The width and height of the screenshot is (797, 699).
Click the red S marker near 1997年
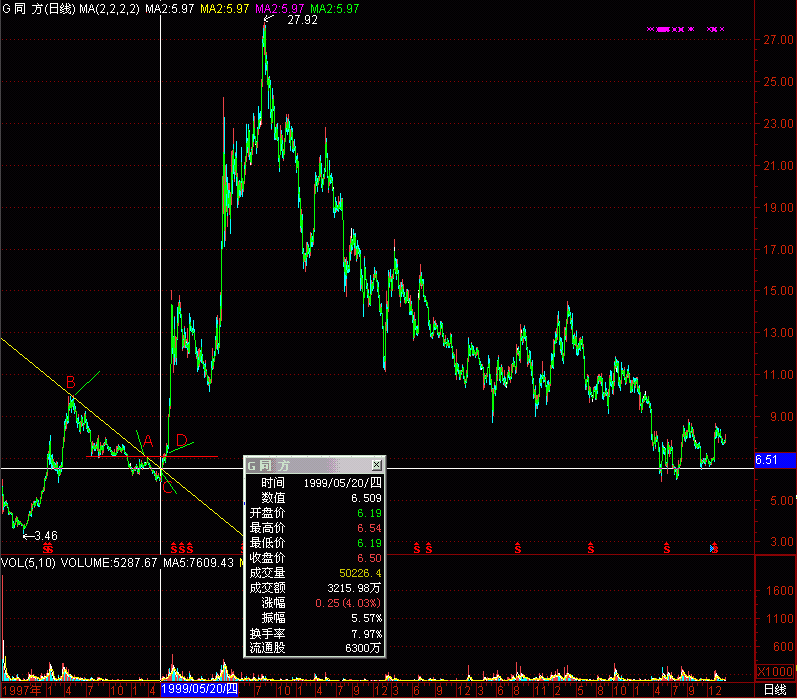tap(48, 549)
